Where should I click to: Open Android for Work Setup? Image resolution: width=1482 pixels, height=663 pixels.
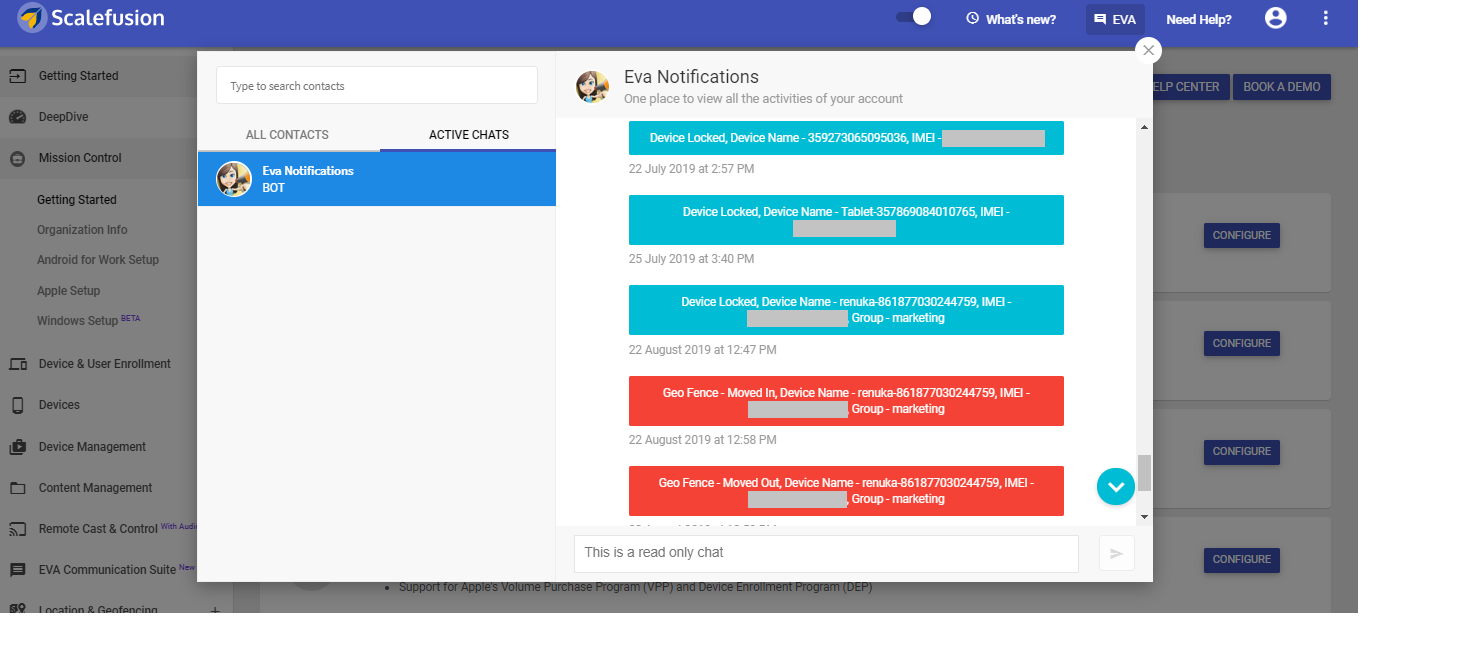coord(98,260)
